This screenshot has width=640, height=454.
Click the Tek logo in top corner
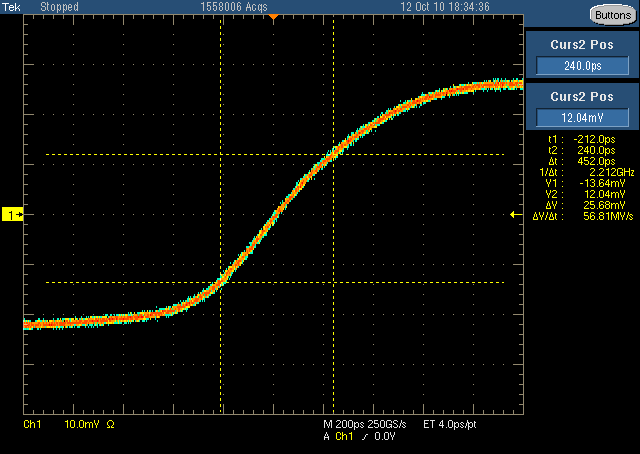(11, 7)
